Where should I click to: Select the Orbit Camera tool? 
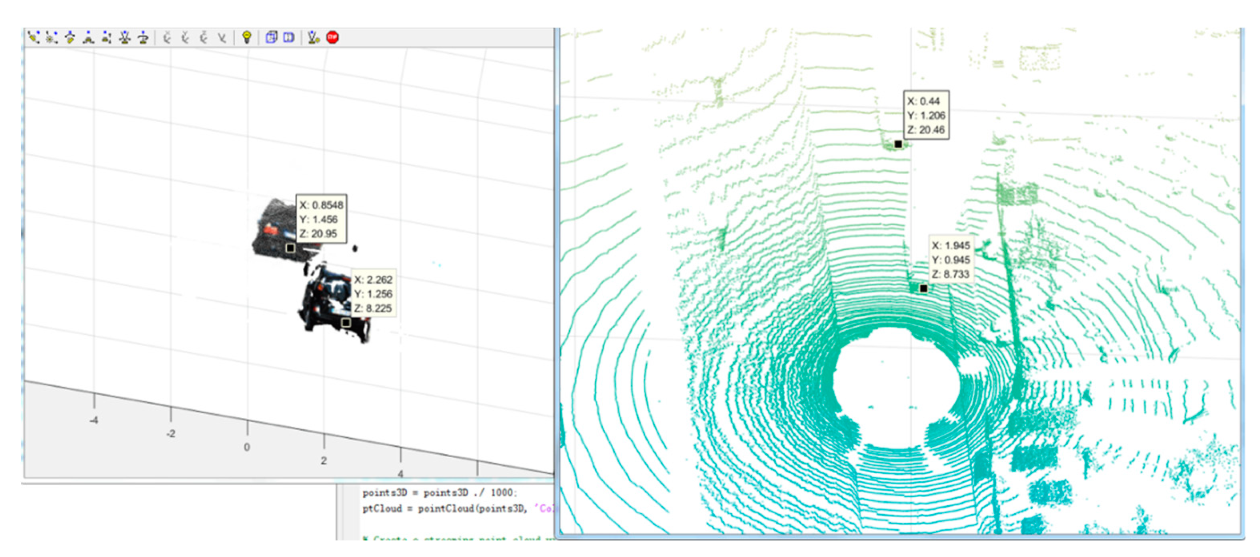point(33,38)
